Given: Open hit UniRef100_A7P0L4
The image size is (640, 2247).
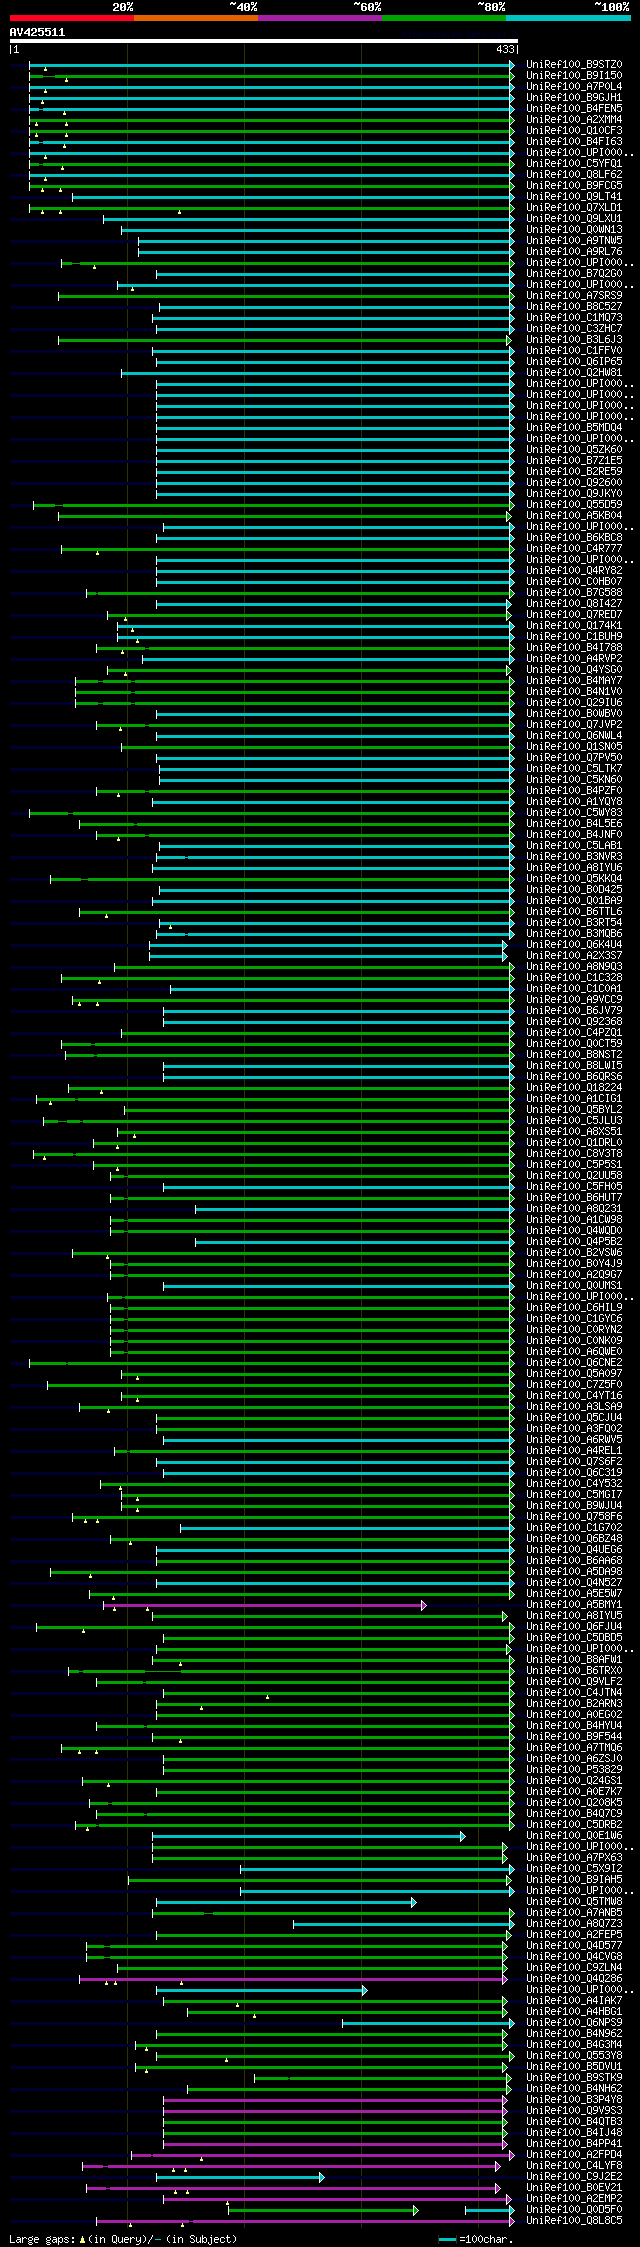Looking at the screenshot, I should 574,86.
